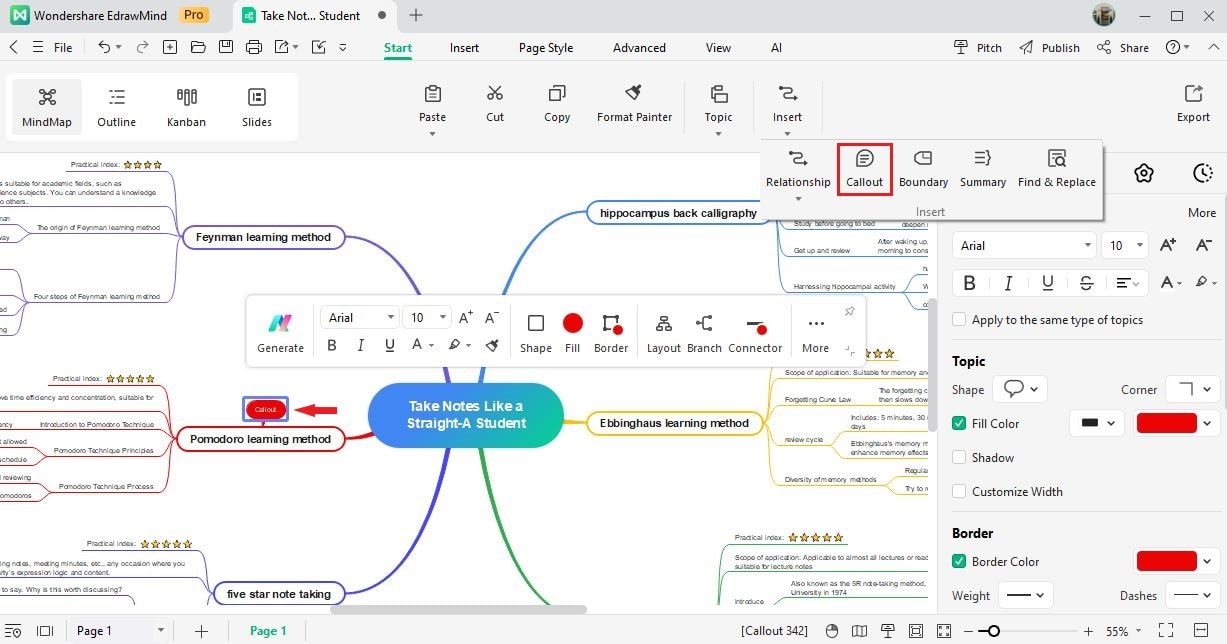Viewport: 1227px width, 644px height.
Task: Open Branch options in floating toolbar
Action: tap(704, 333)
